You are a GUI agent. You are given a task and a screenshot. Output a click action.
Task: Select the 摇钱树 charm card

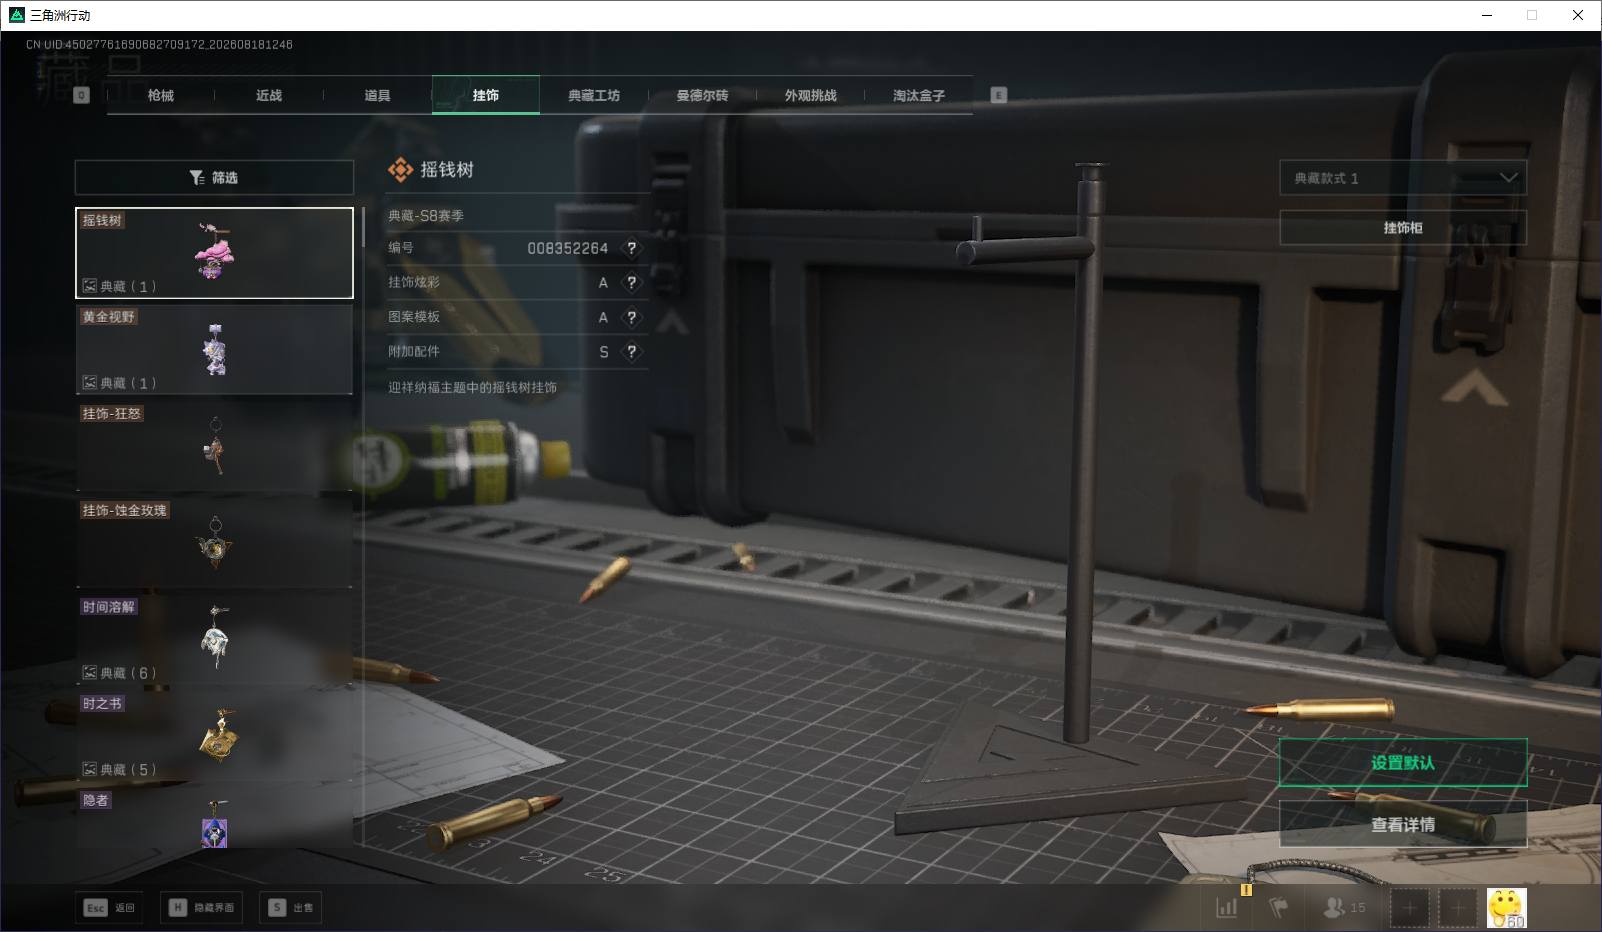(x=214, y=253)
